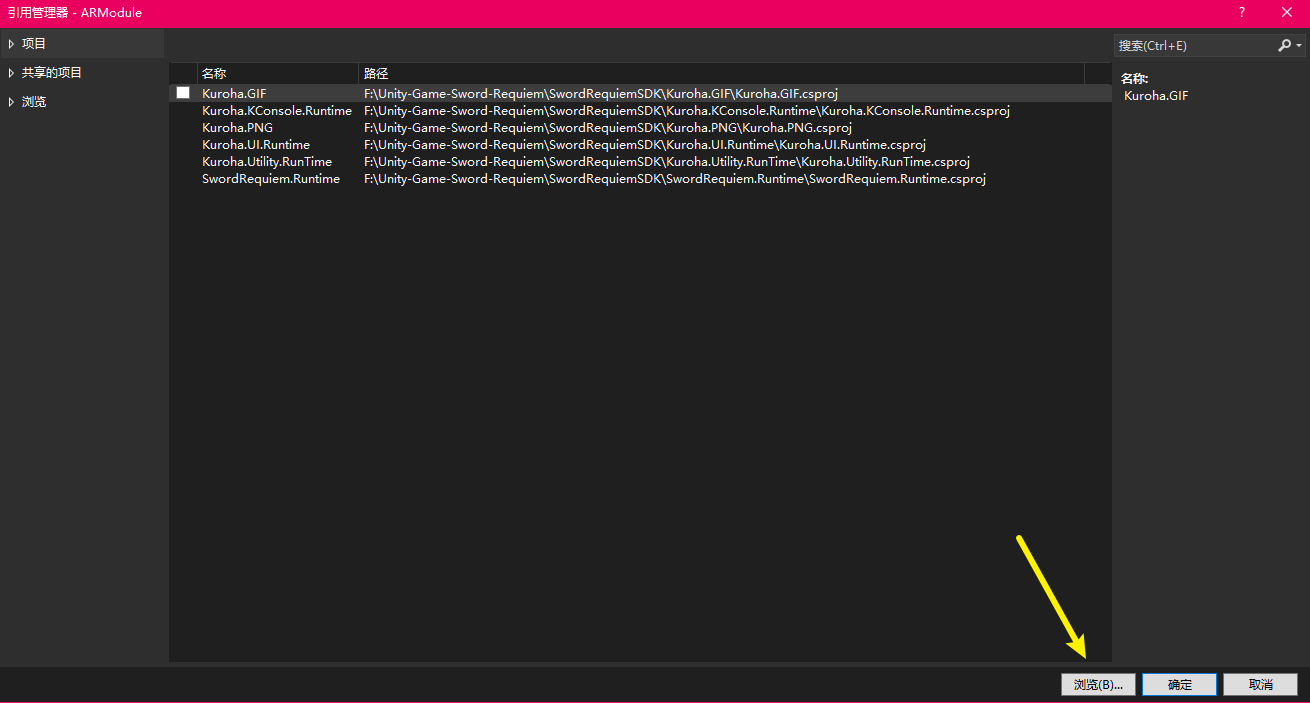Select the 项目 category

34,44
